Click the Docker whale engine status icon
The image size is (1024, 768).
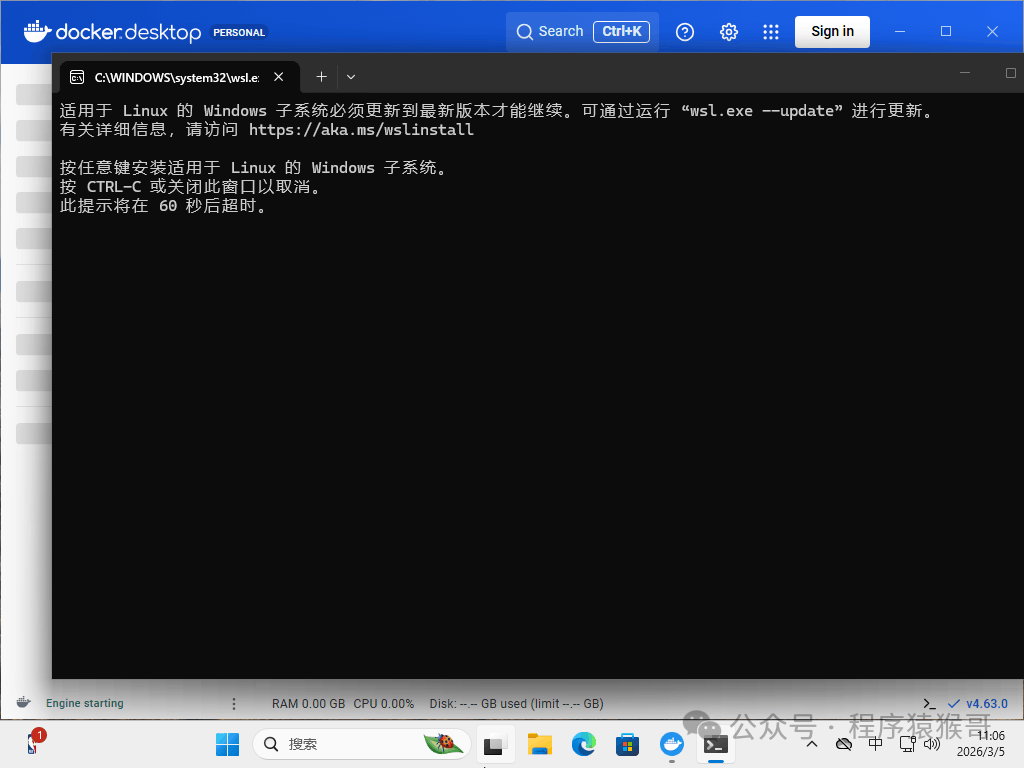tap(24, 703)
